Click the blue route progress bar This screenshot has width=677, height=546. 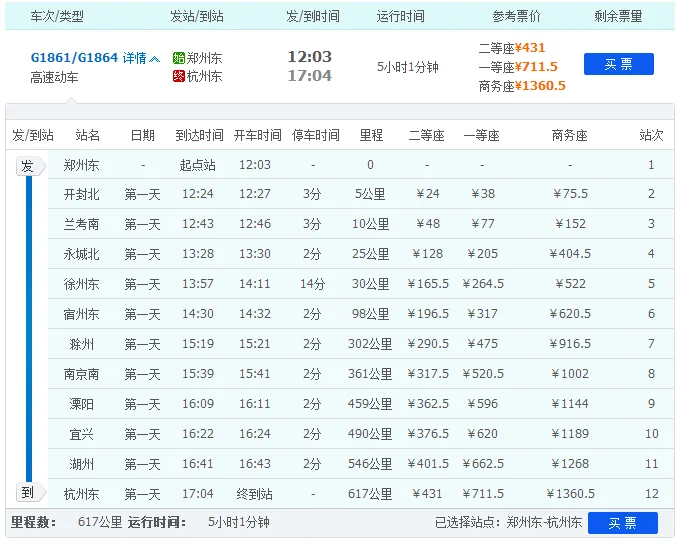pos(28,329)
